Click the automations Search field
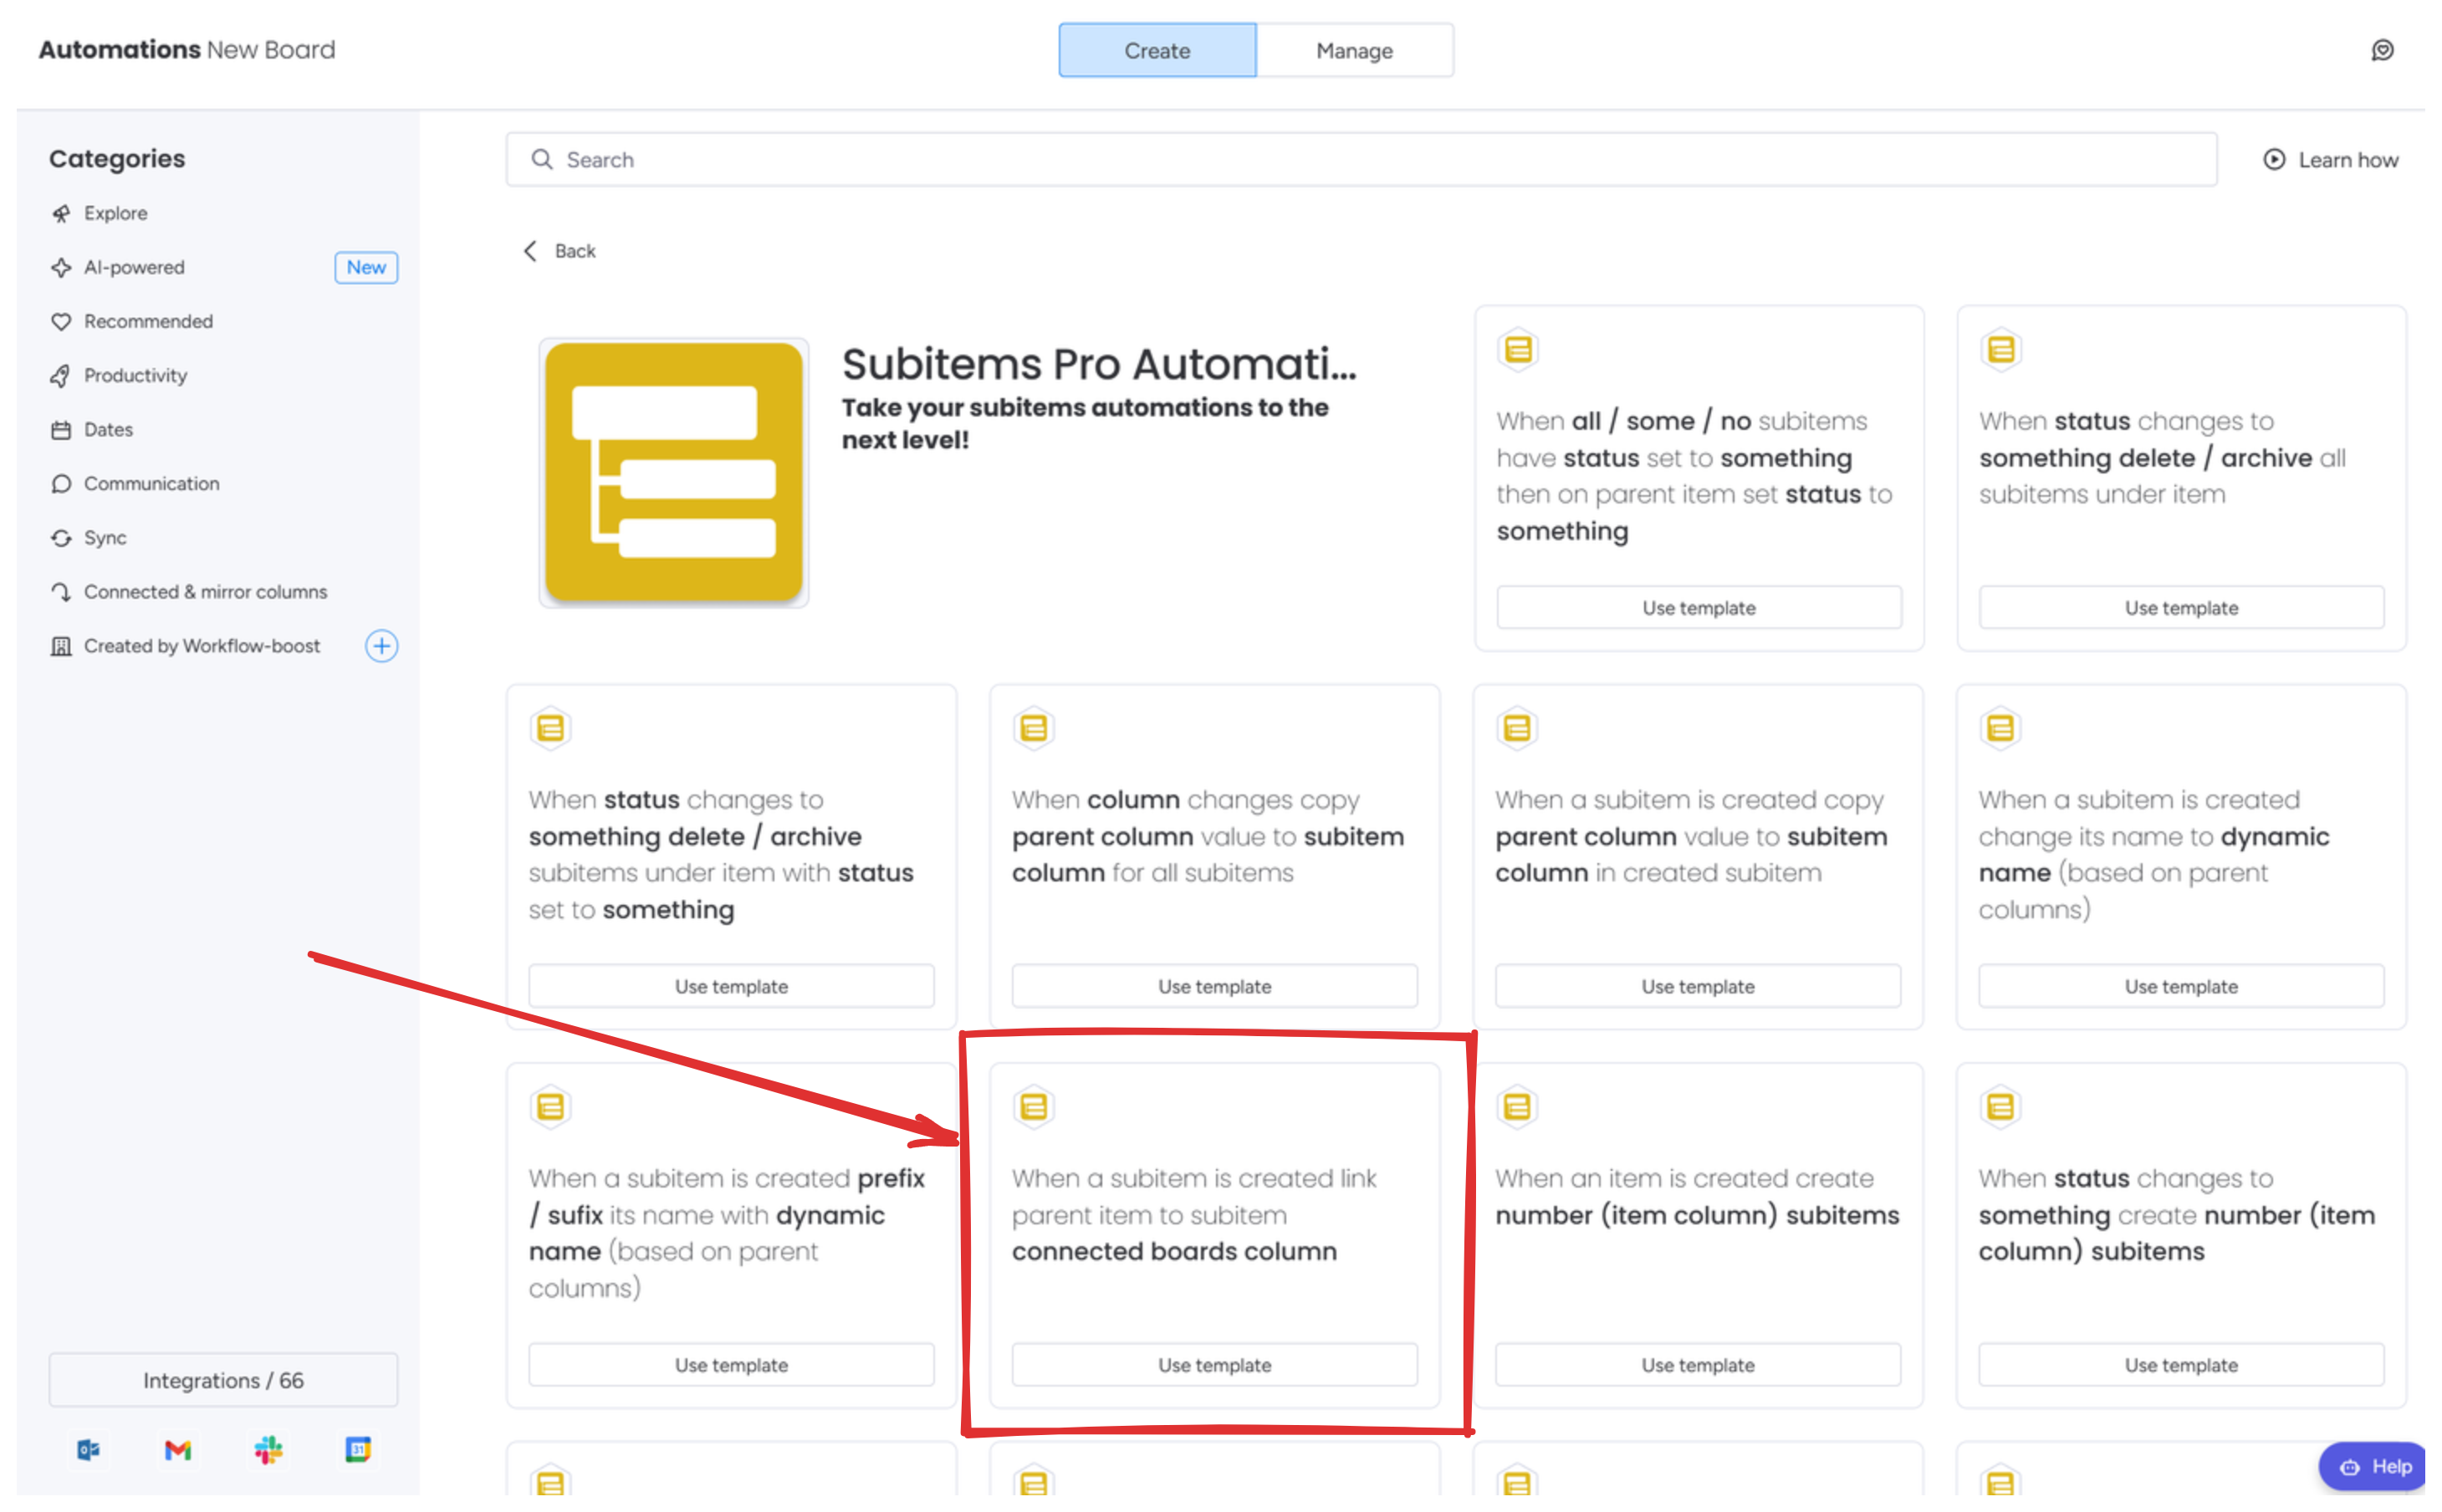 click(1360, 160)
